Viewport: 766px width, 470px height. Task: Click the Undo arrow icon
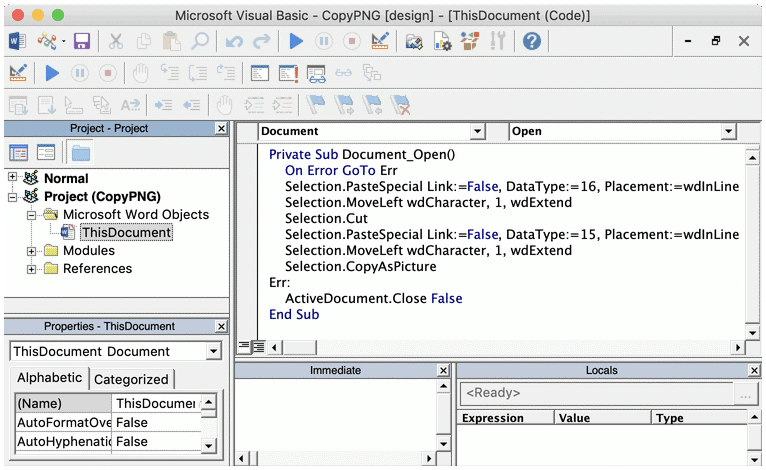tap(234, 42)
